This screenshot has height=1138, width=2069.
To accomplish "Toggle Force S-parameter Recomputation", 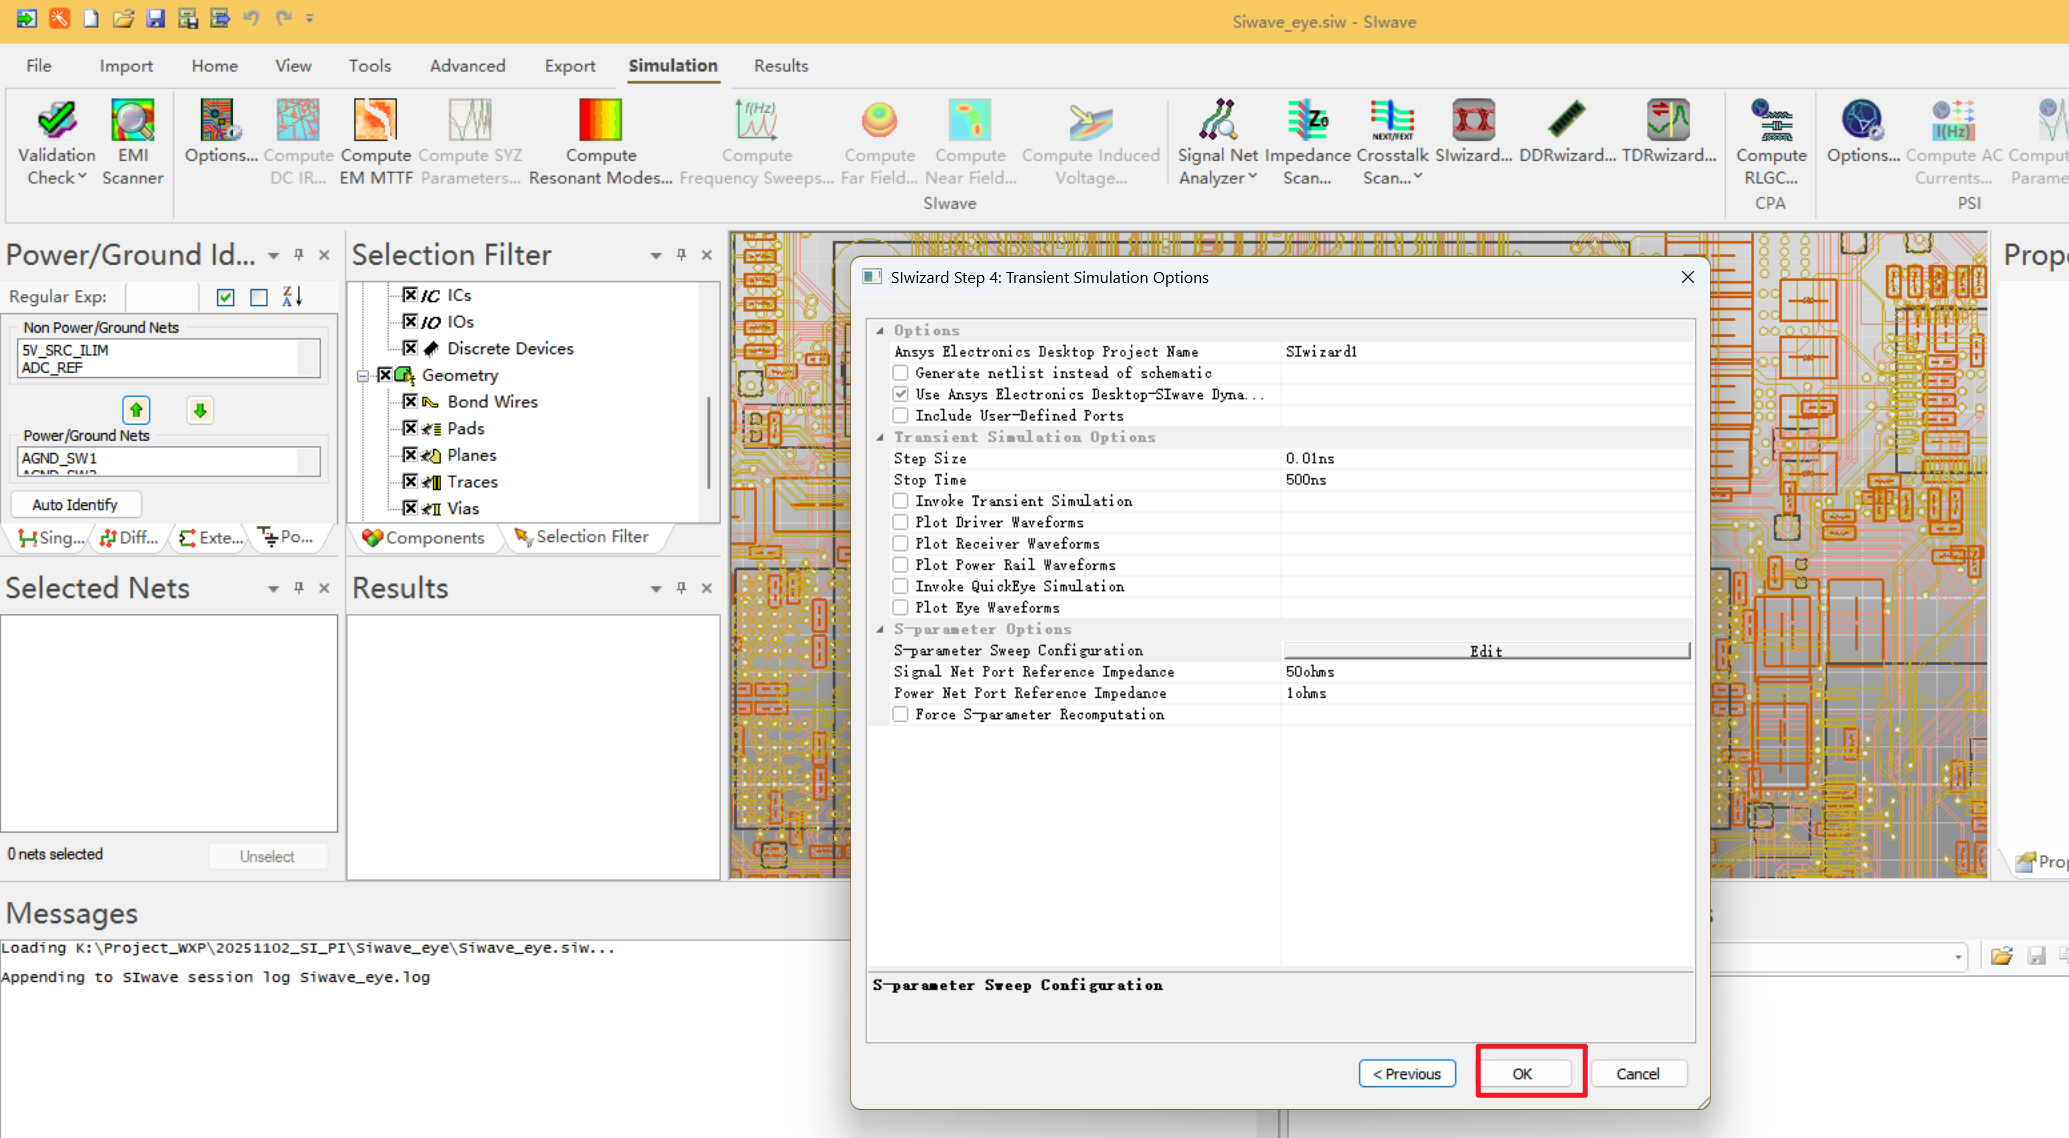I will (x=901, y=715).
